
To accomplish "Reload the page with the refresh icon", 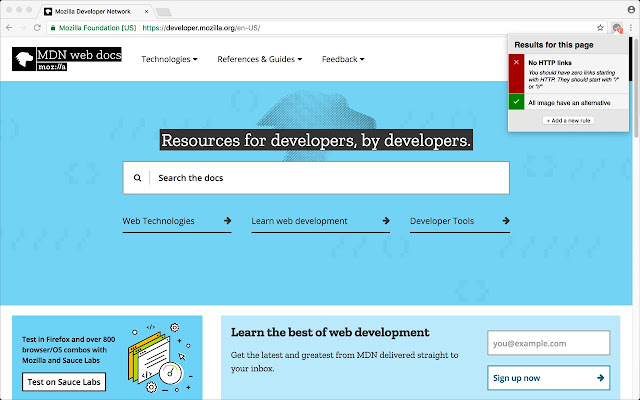I will (x=37, y=27).
